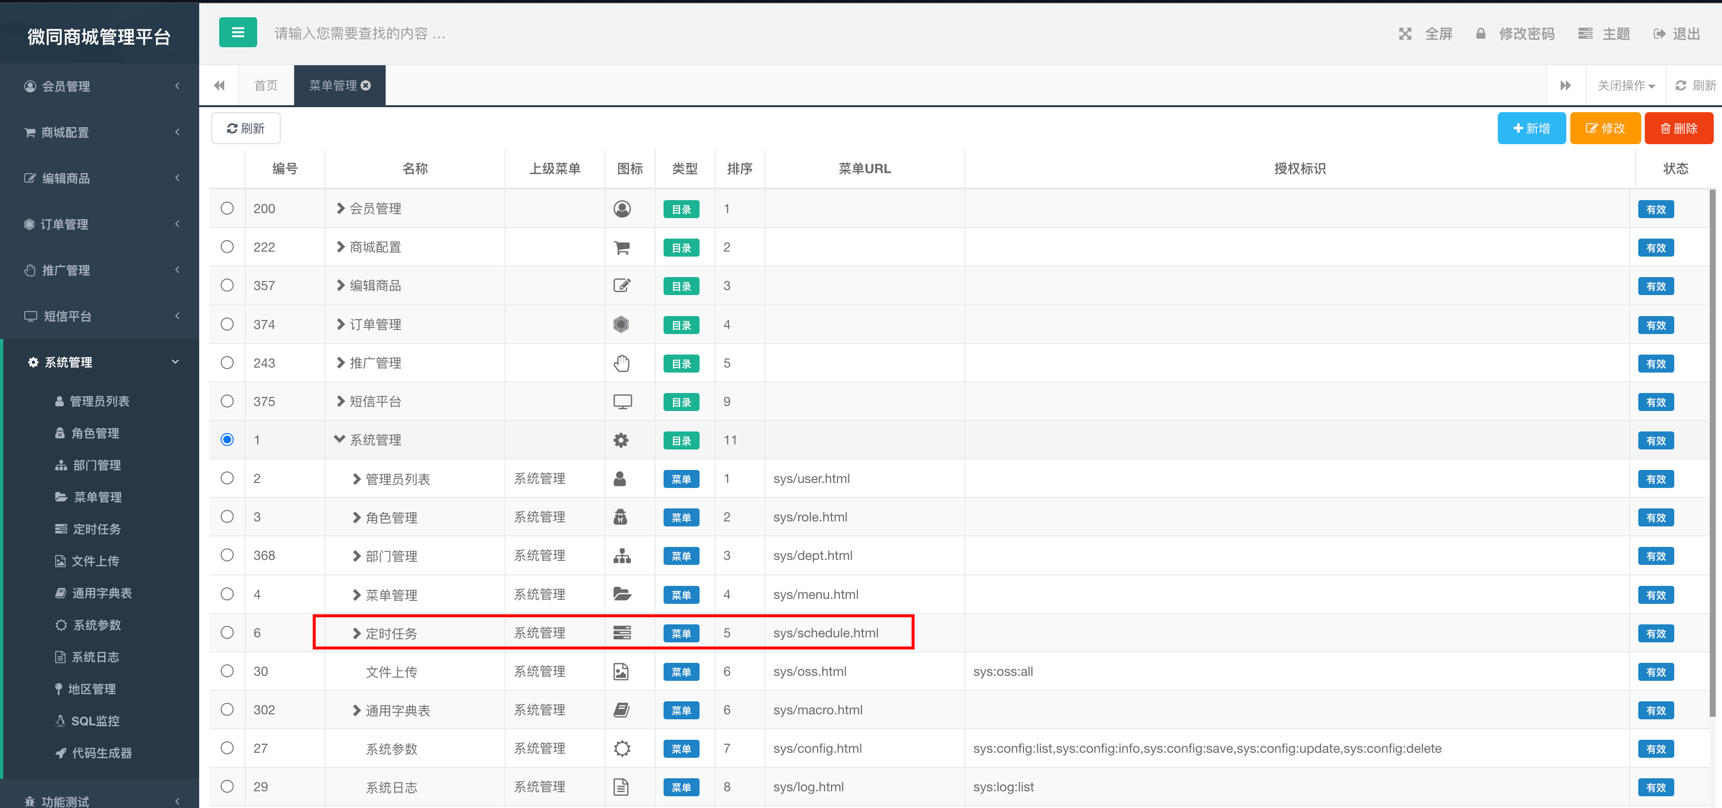Click the 退出 logout icon
1722x808 pixels.
click(x=1660, y=34)
